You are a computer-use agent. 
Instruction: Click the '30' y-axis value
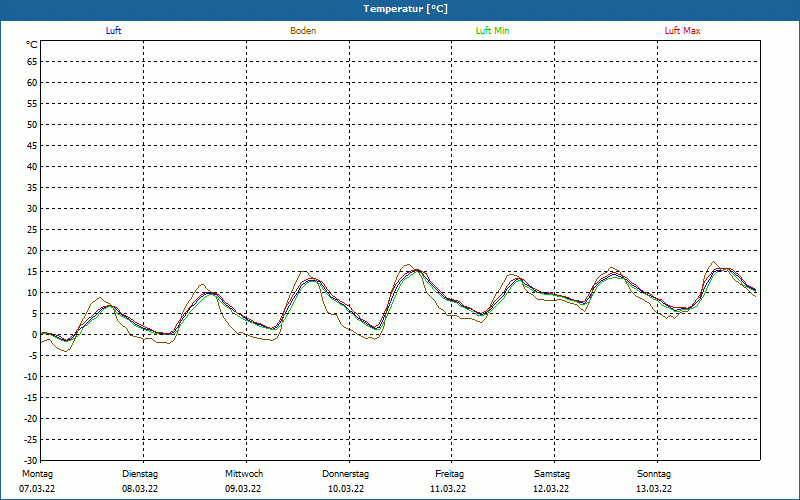(x=32, y=209)
